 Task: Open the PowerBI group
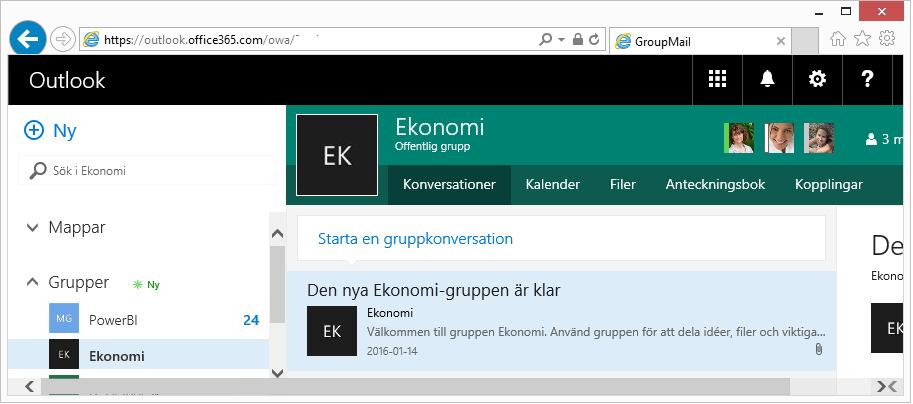click(139, 320)
